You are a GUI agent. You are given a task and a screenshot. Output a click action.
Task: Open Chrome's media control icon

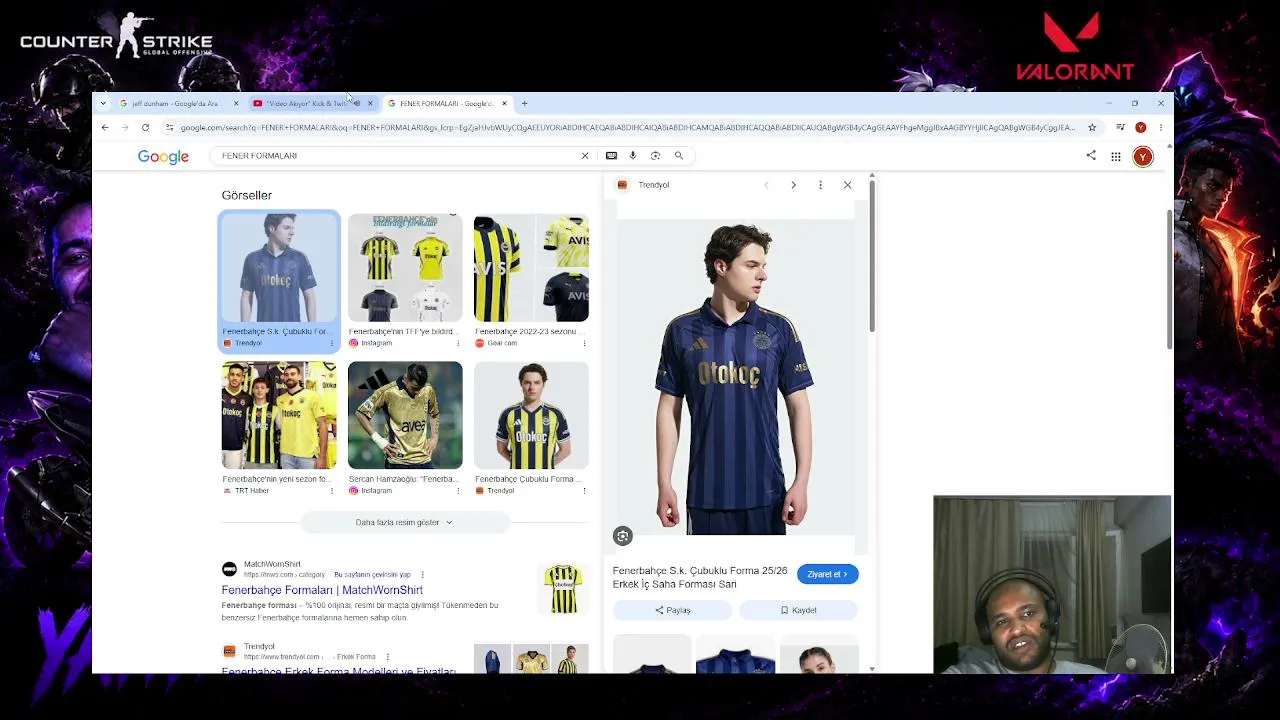[x=1120, y=127]
